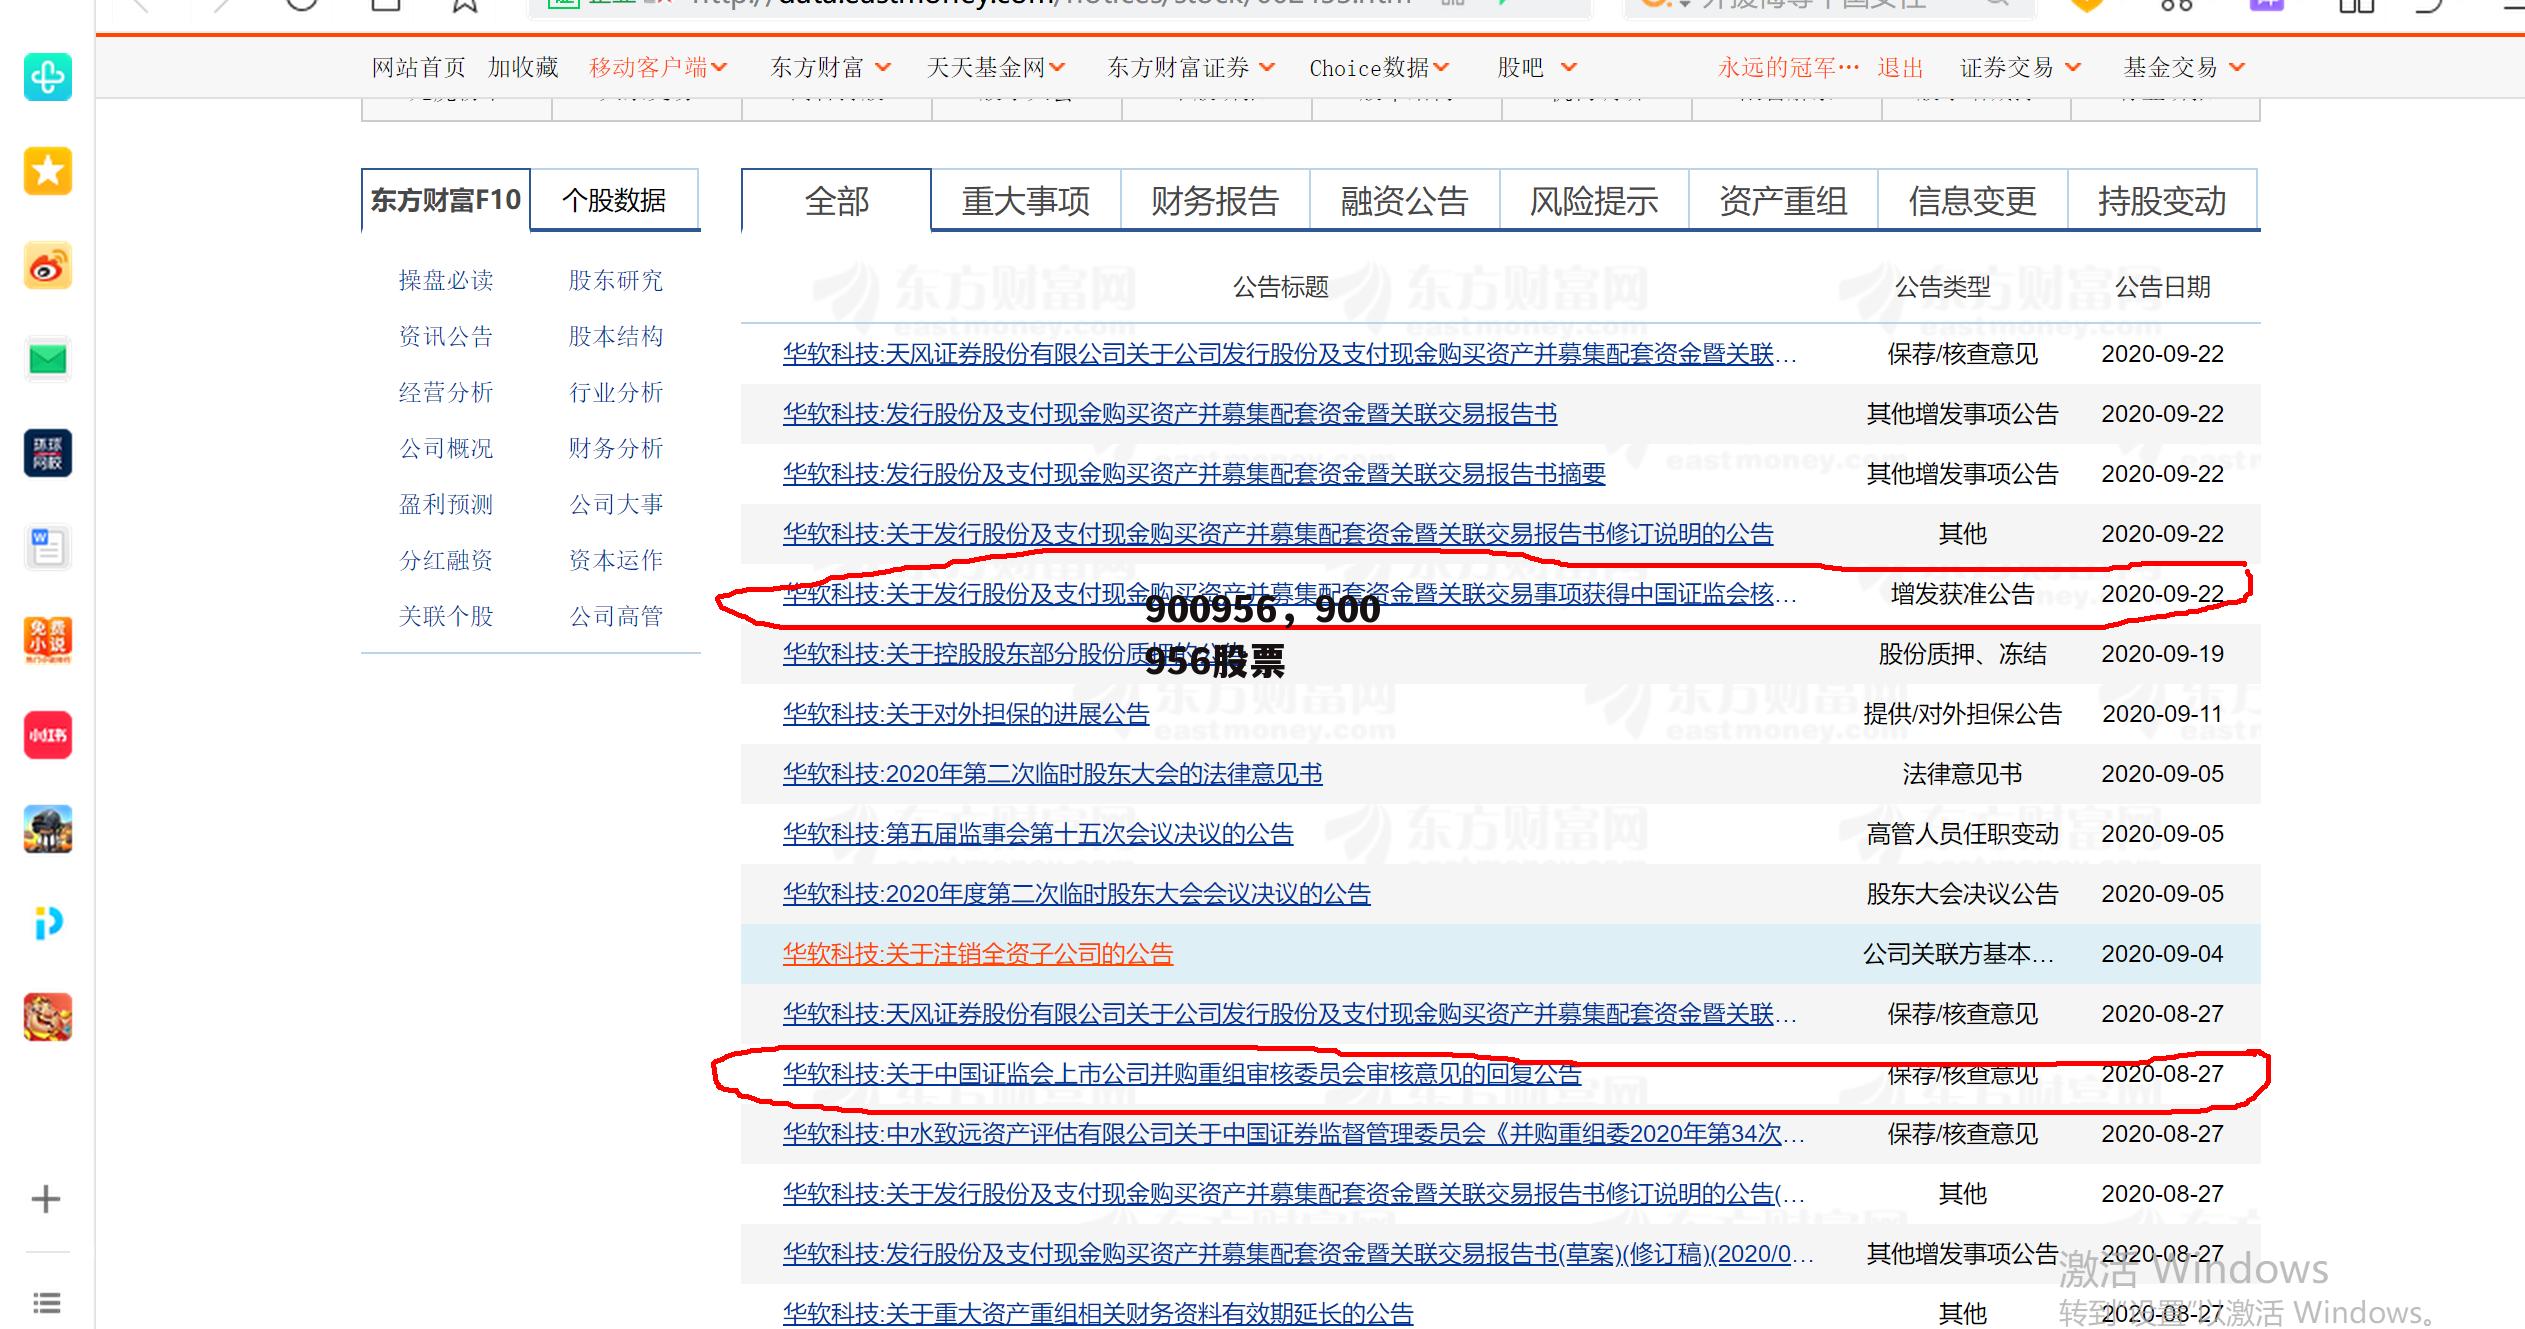This screenshot has height=1329, width=2525.
Task: Open the 小红书 sidebar icon
Action: [x=48, y=735]
